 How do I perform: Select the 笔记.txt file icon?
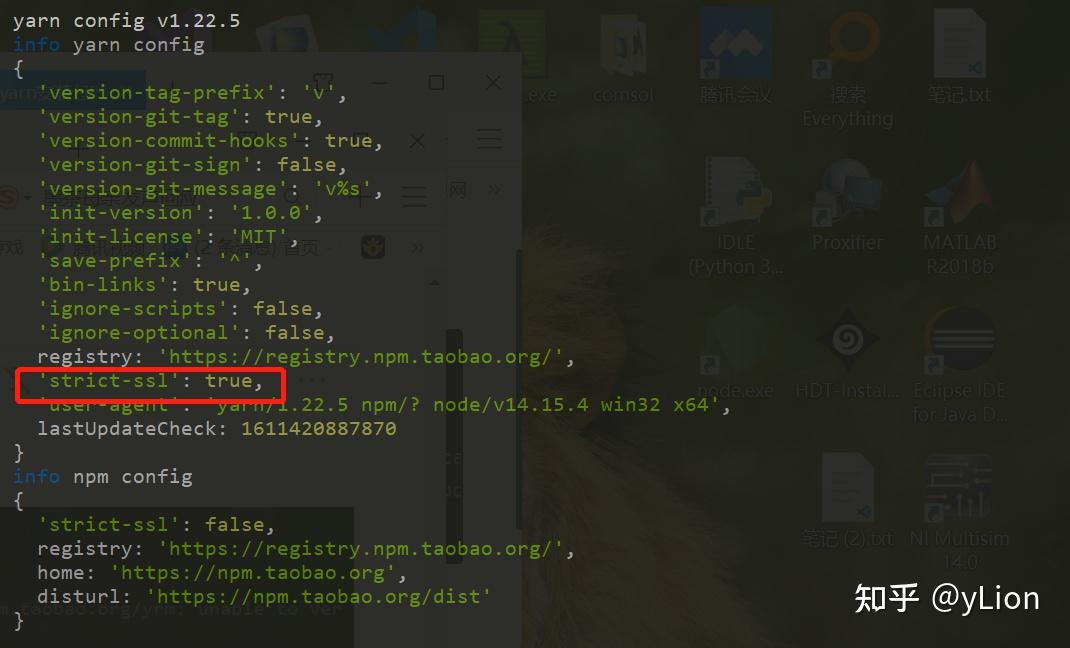(x=959, y=59)
